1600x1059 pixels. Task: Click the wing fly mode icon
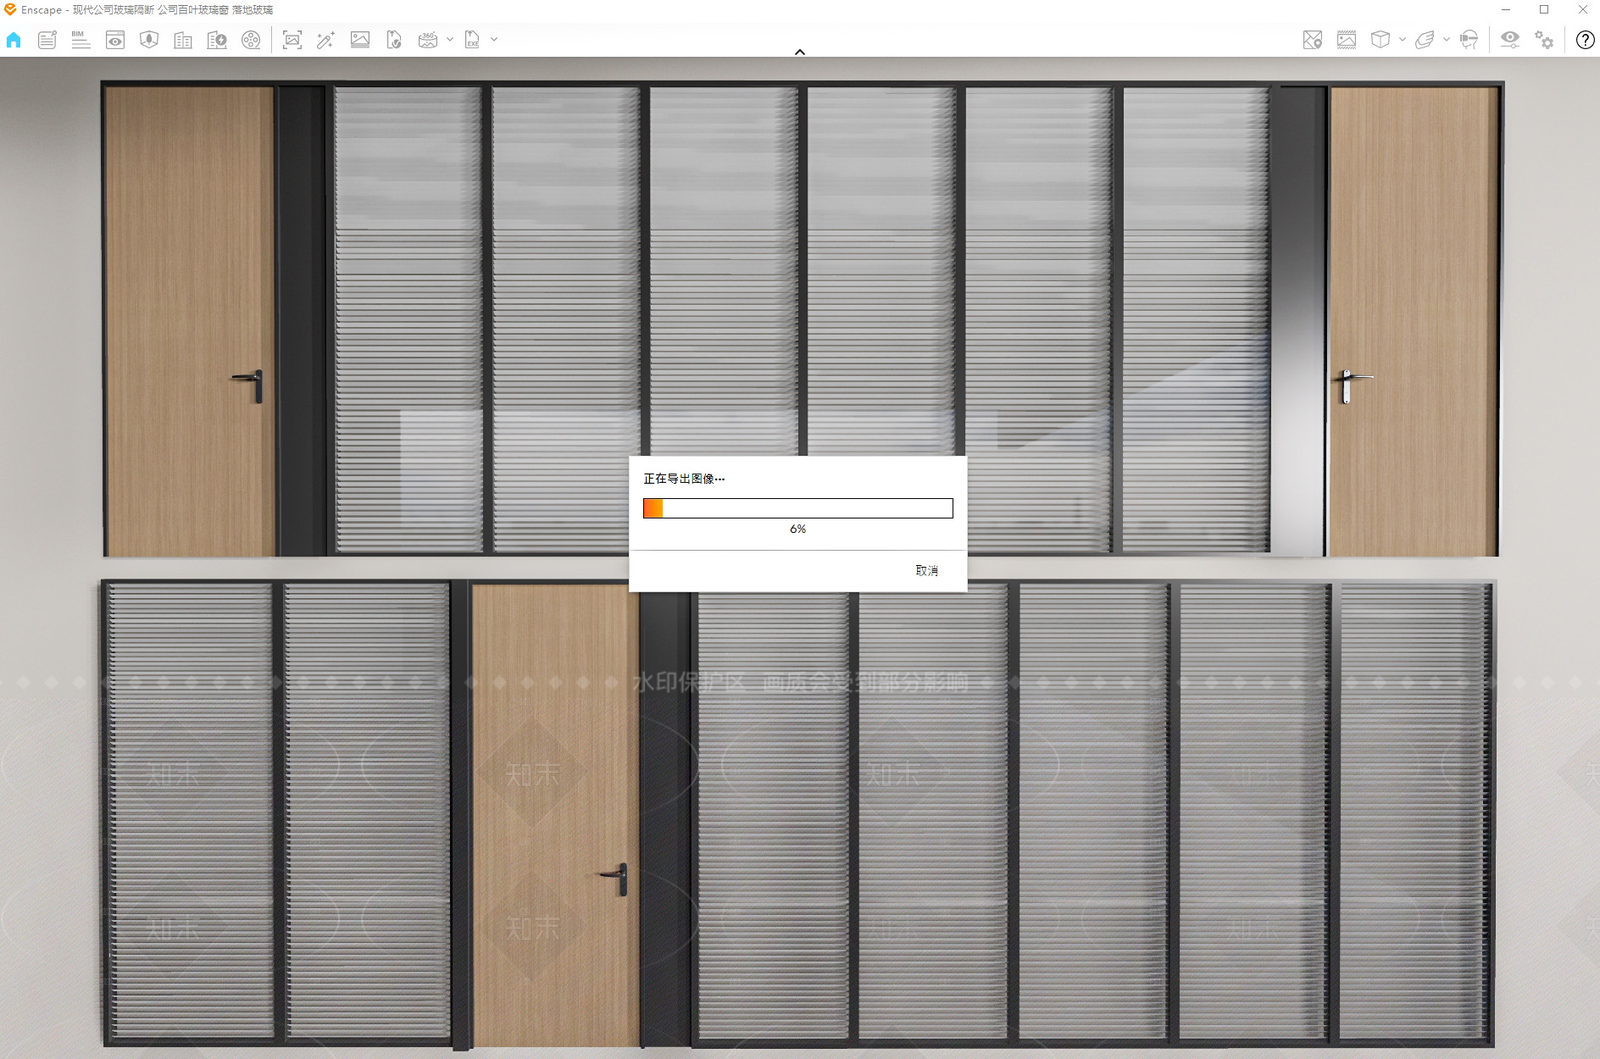1425,40
